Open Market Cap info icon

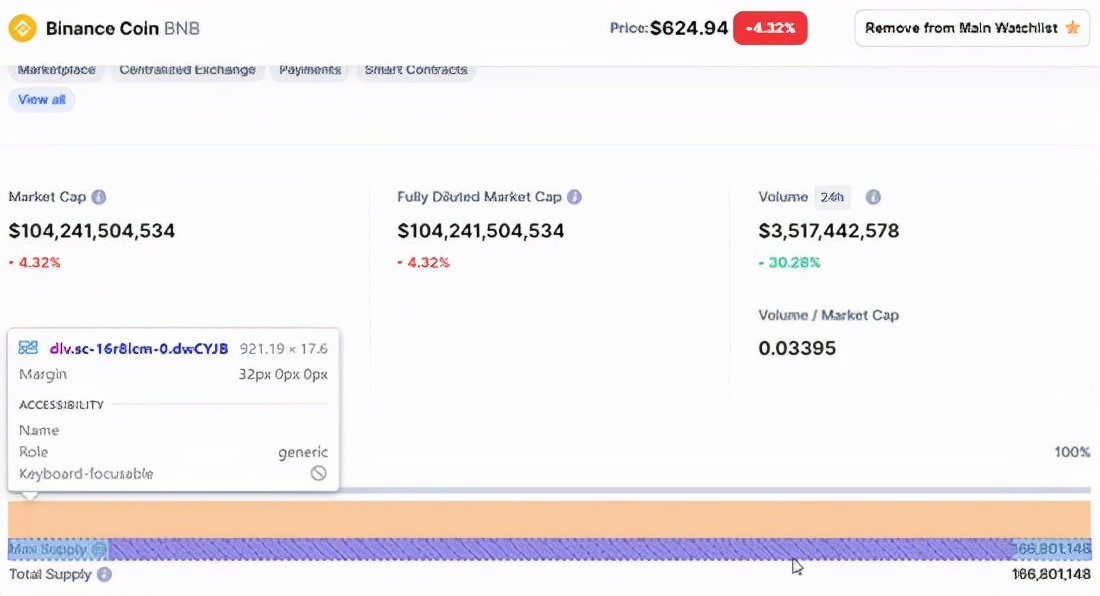click(x=99, y=197)
